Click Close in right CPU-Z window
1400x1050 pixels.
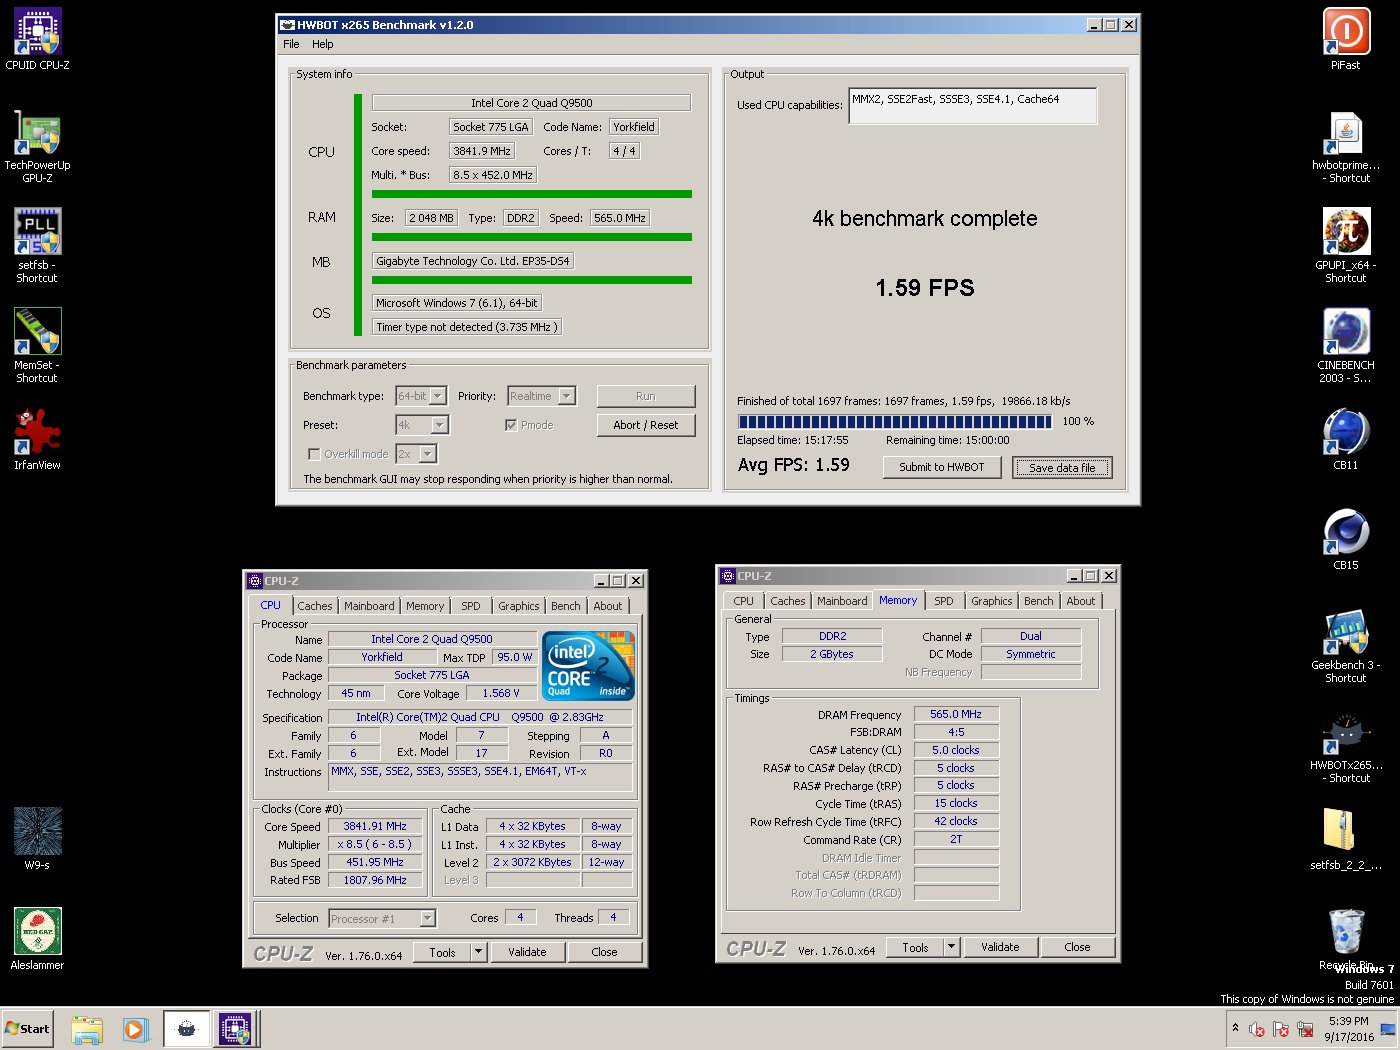pos(1077,947)
